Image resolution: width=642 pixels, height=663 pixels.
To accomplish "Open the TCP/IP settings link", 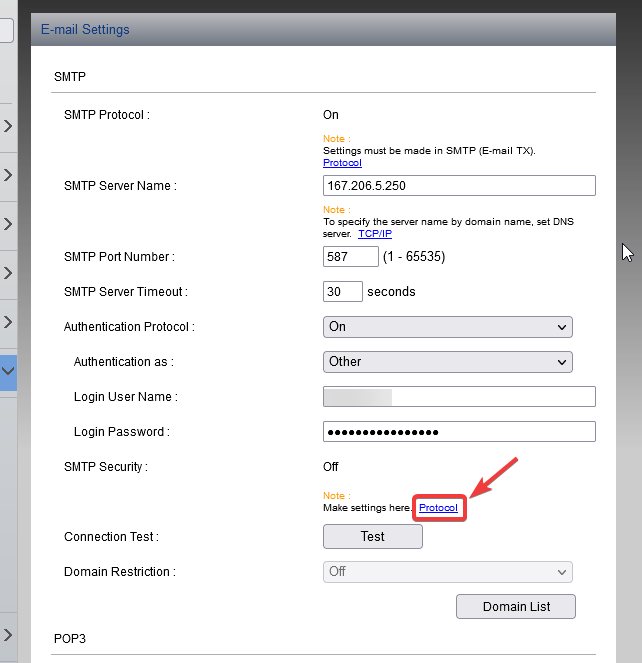I will [375, 234].
